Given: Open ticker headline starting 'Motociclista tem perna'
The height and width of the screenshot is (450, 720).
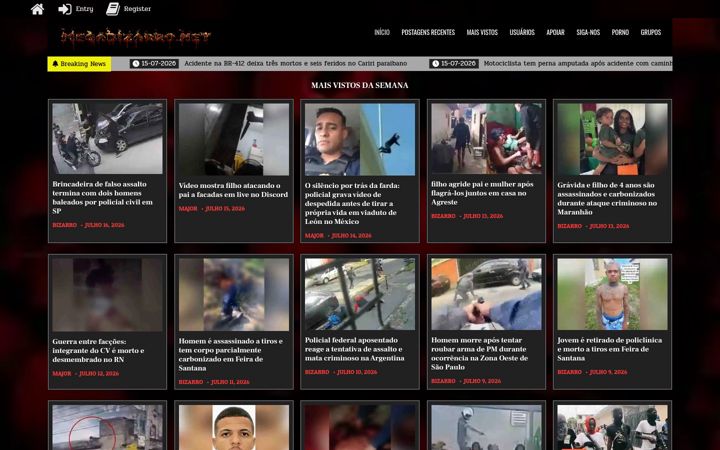Looking at the screenshot, I should click(578, 64).
